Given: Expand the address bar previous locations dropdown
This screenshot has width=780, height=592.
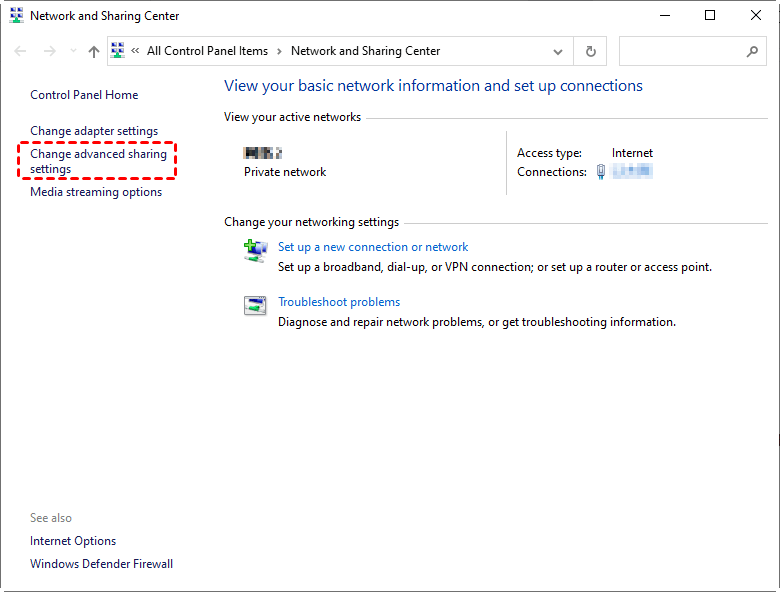Looking at the screenshot, I should click(x=558, y=51).
